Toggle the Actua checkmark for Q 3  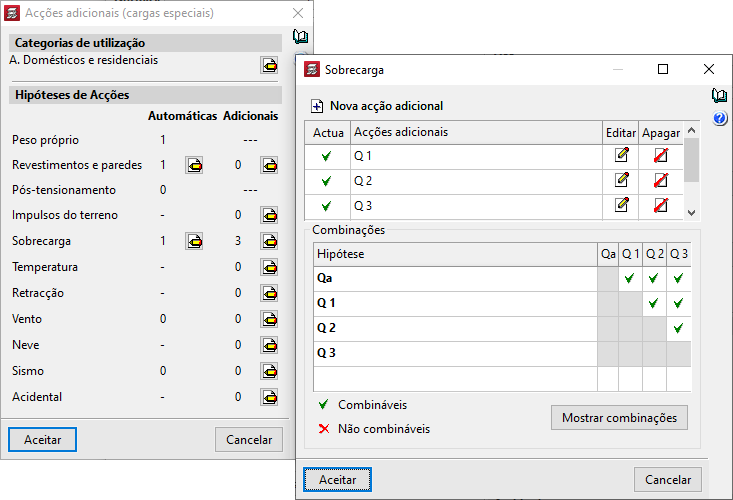click(x=326, y=206)
